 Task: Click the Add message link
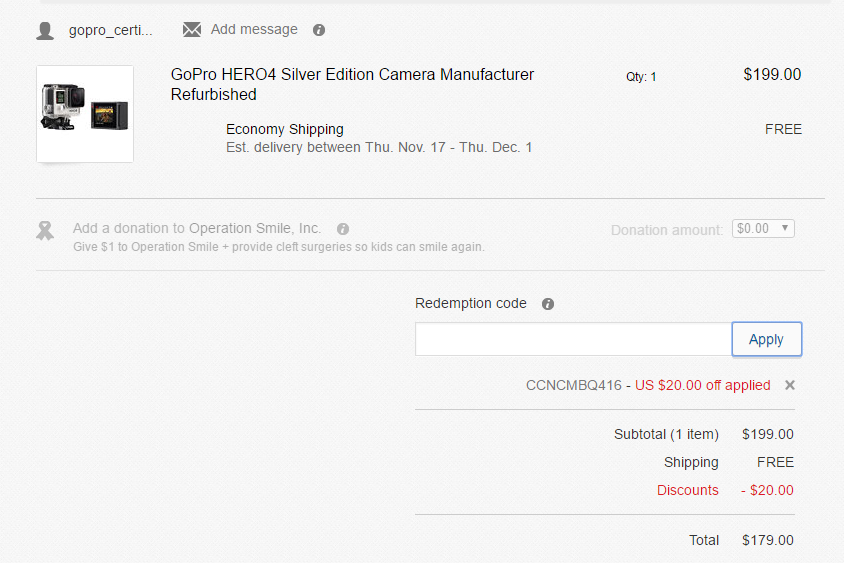click(254, 29)
